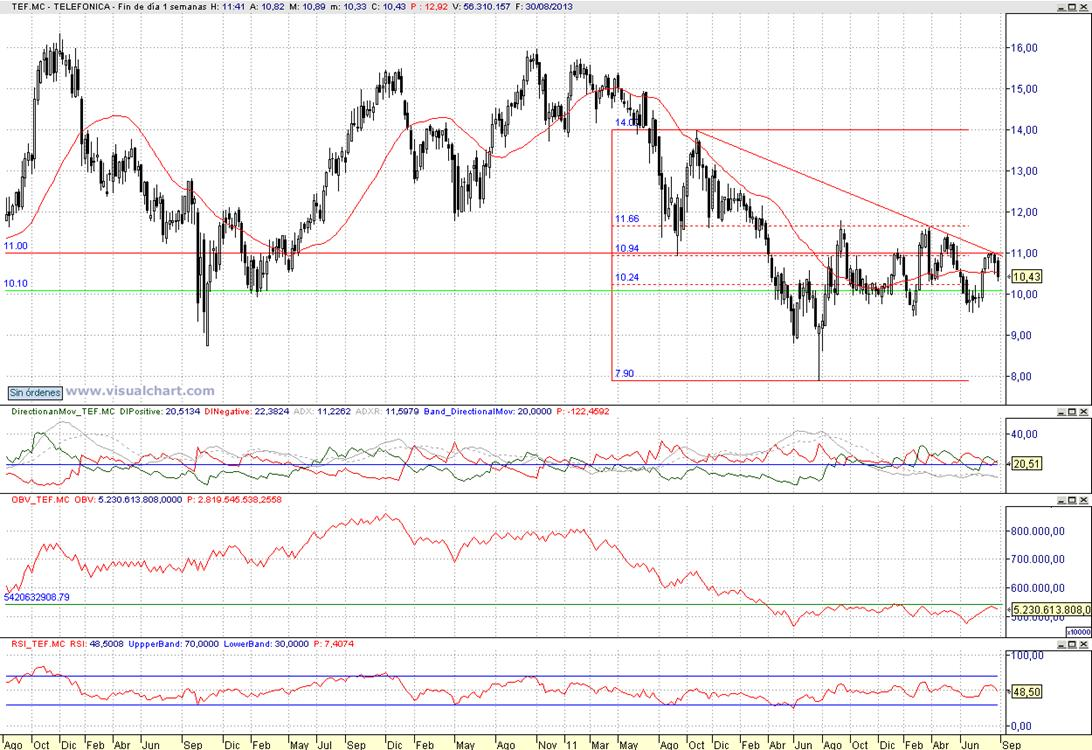The width and height of the screenshot is (1092, 750).
Task: Click the '600.000,00' OBV axis value
Action: 1038,588
